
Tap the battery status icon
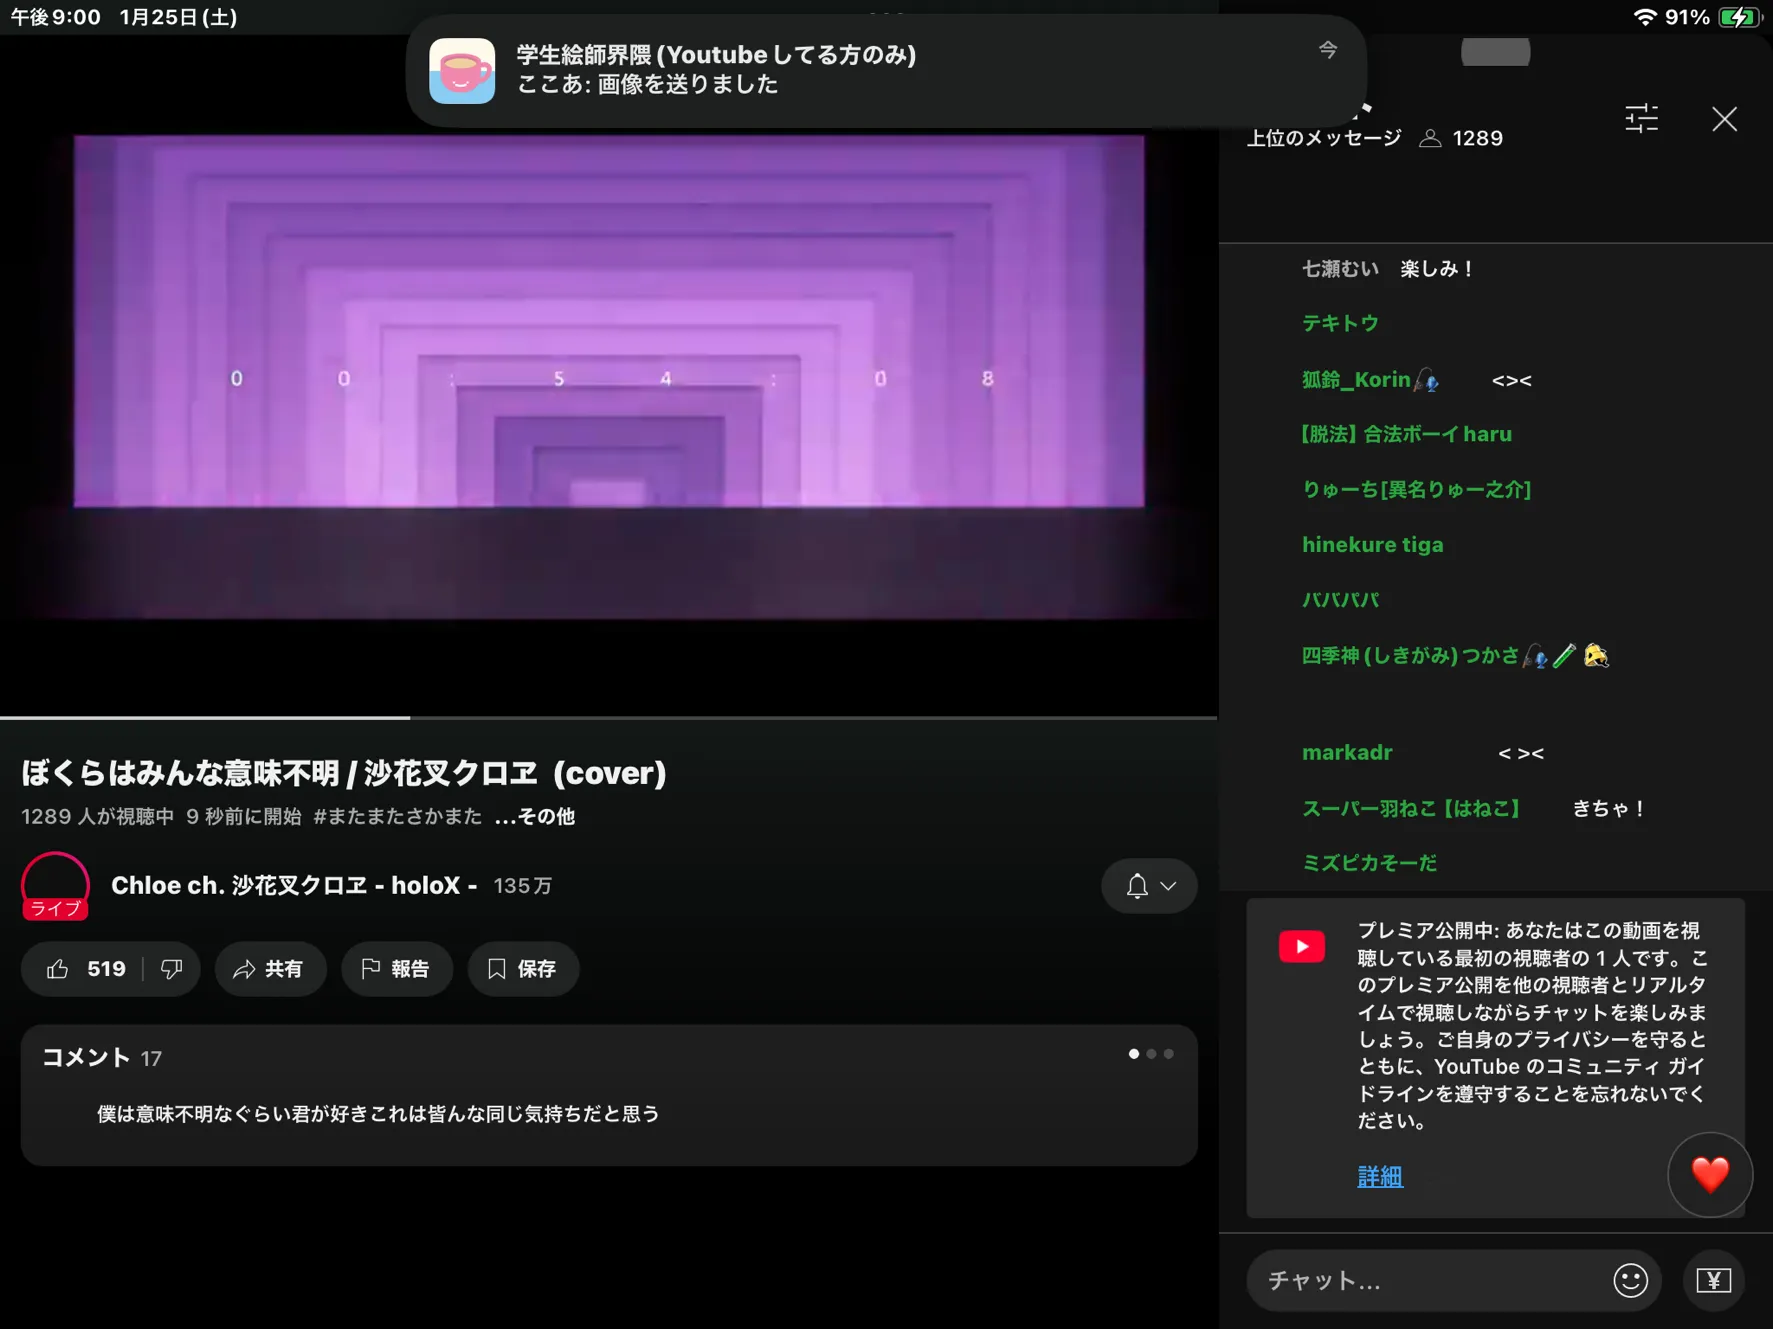(x=1739, y=17)
